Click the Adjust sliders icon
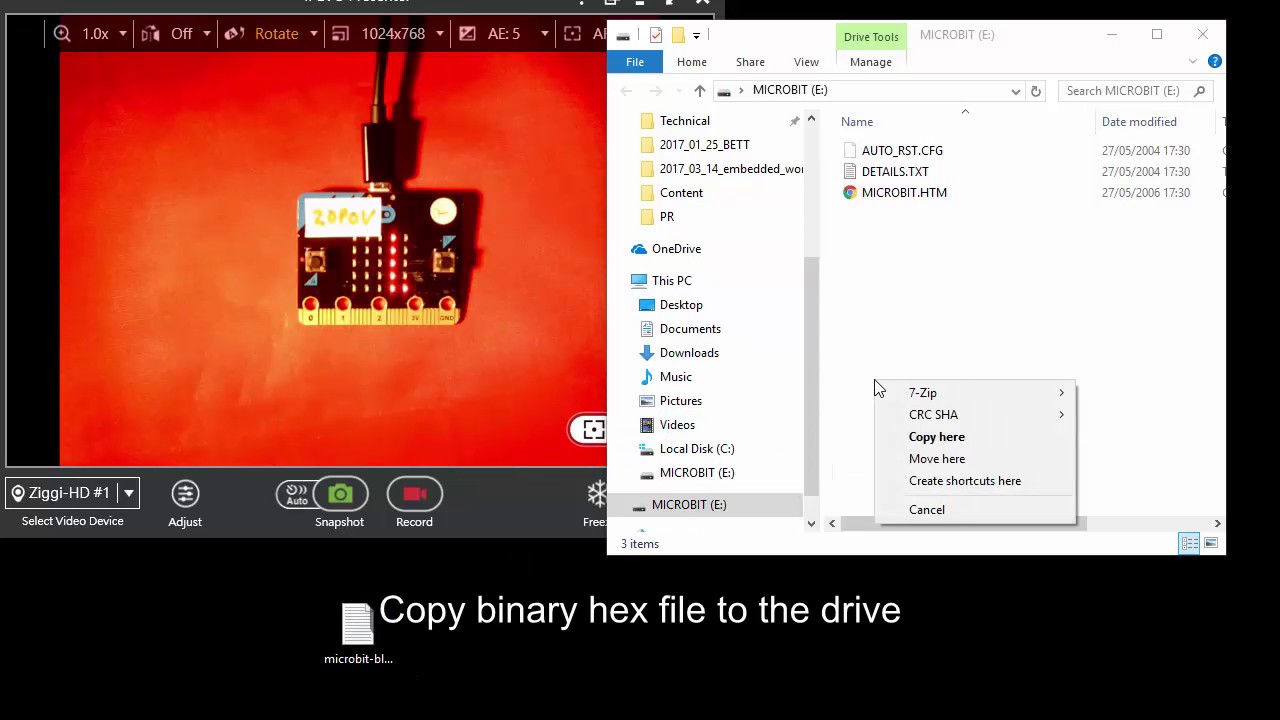 185,494
